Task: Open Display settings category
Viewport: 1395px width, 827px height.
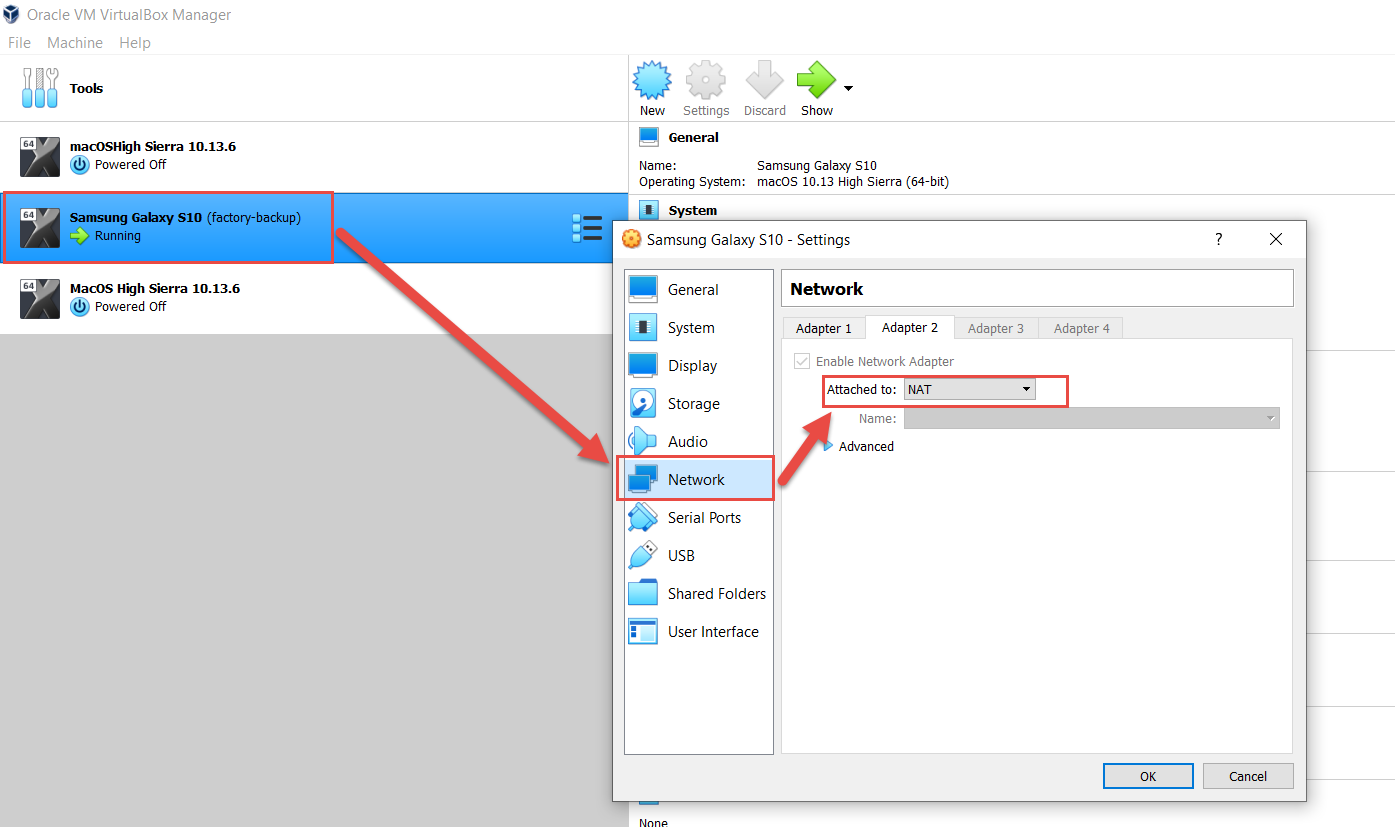Action: tap(698, 365)
